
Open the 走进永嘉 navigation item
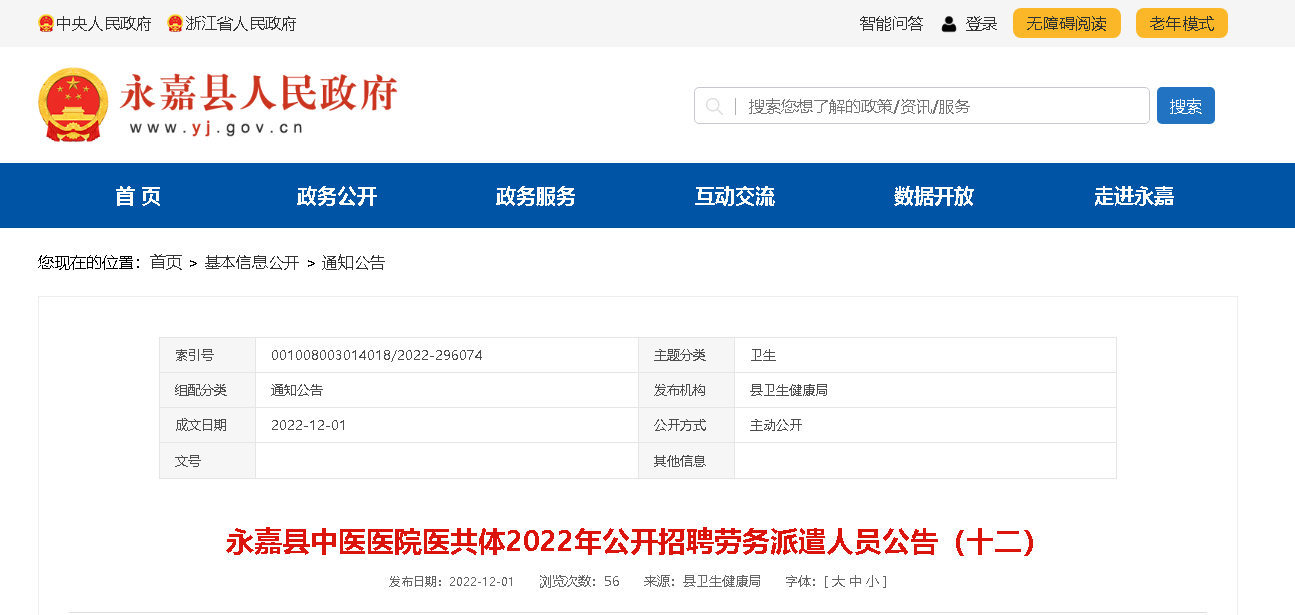(1133, 196)
